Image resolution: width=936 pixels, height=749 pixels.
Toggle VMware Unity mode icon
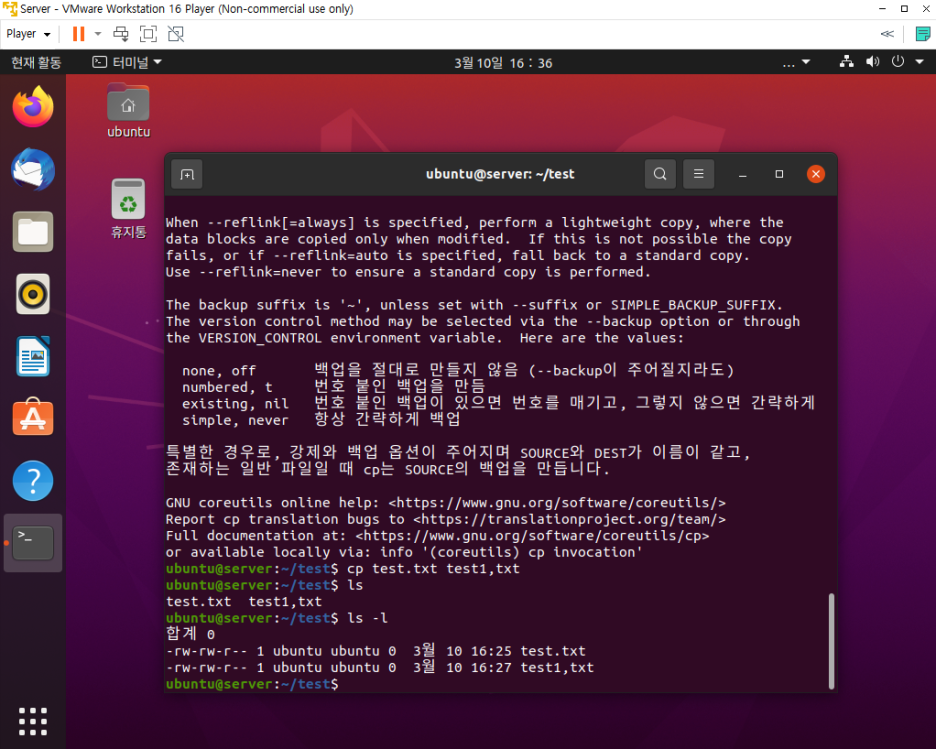click(176, 34)
